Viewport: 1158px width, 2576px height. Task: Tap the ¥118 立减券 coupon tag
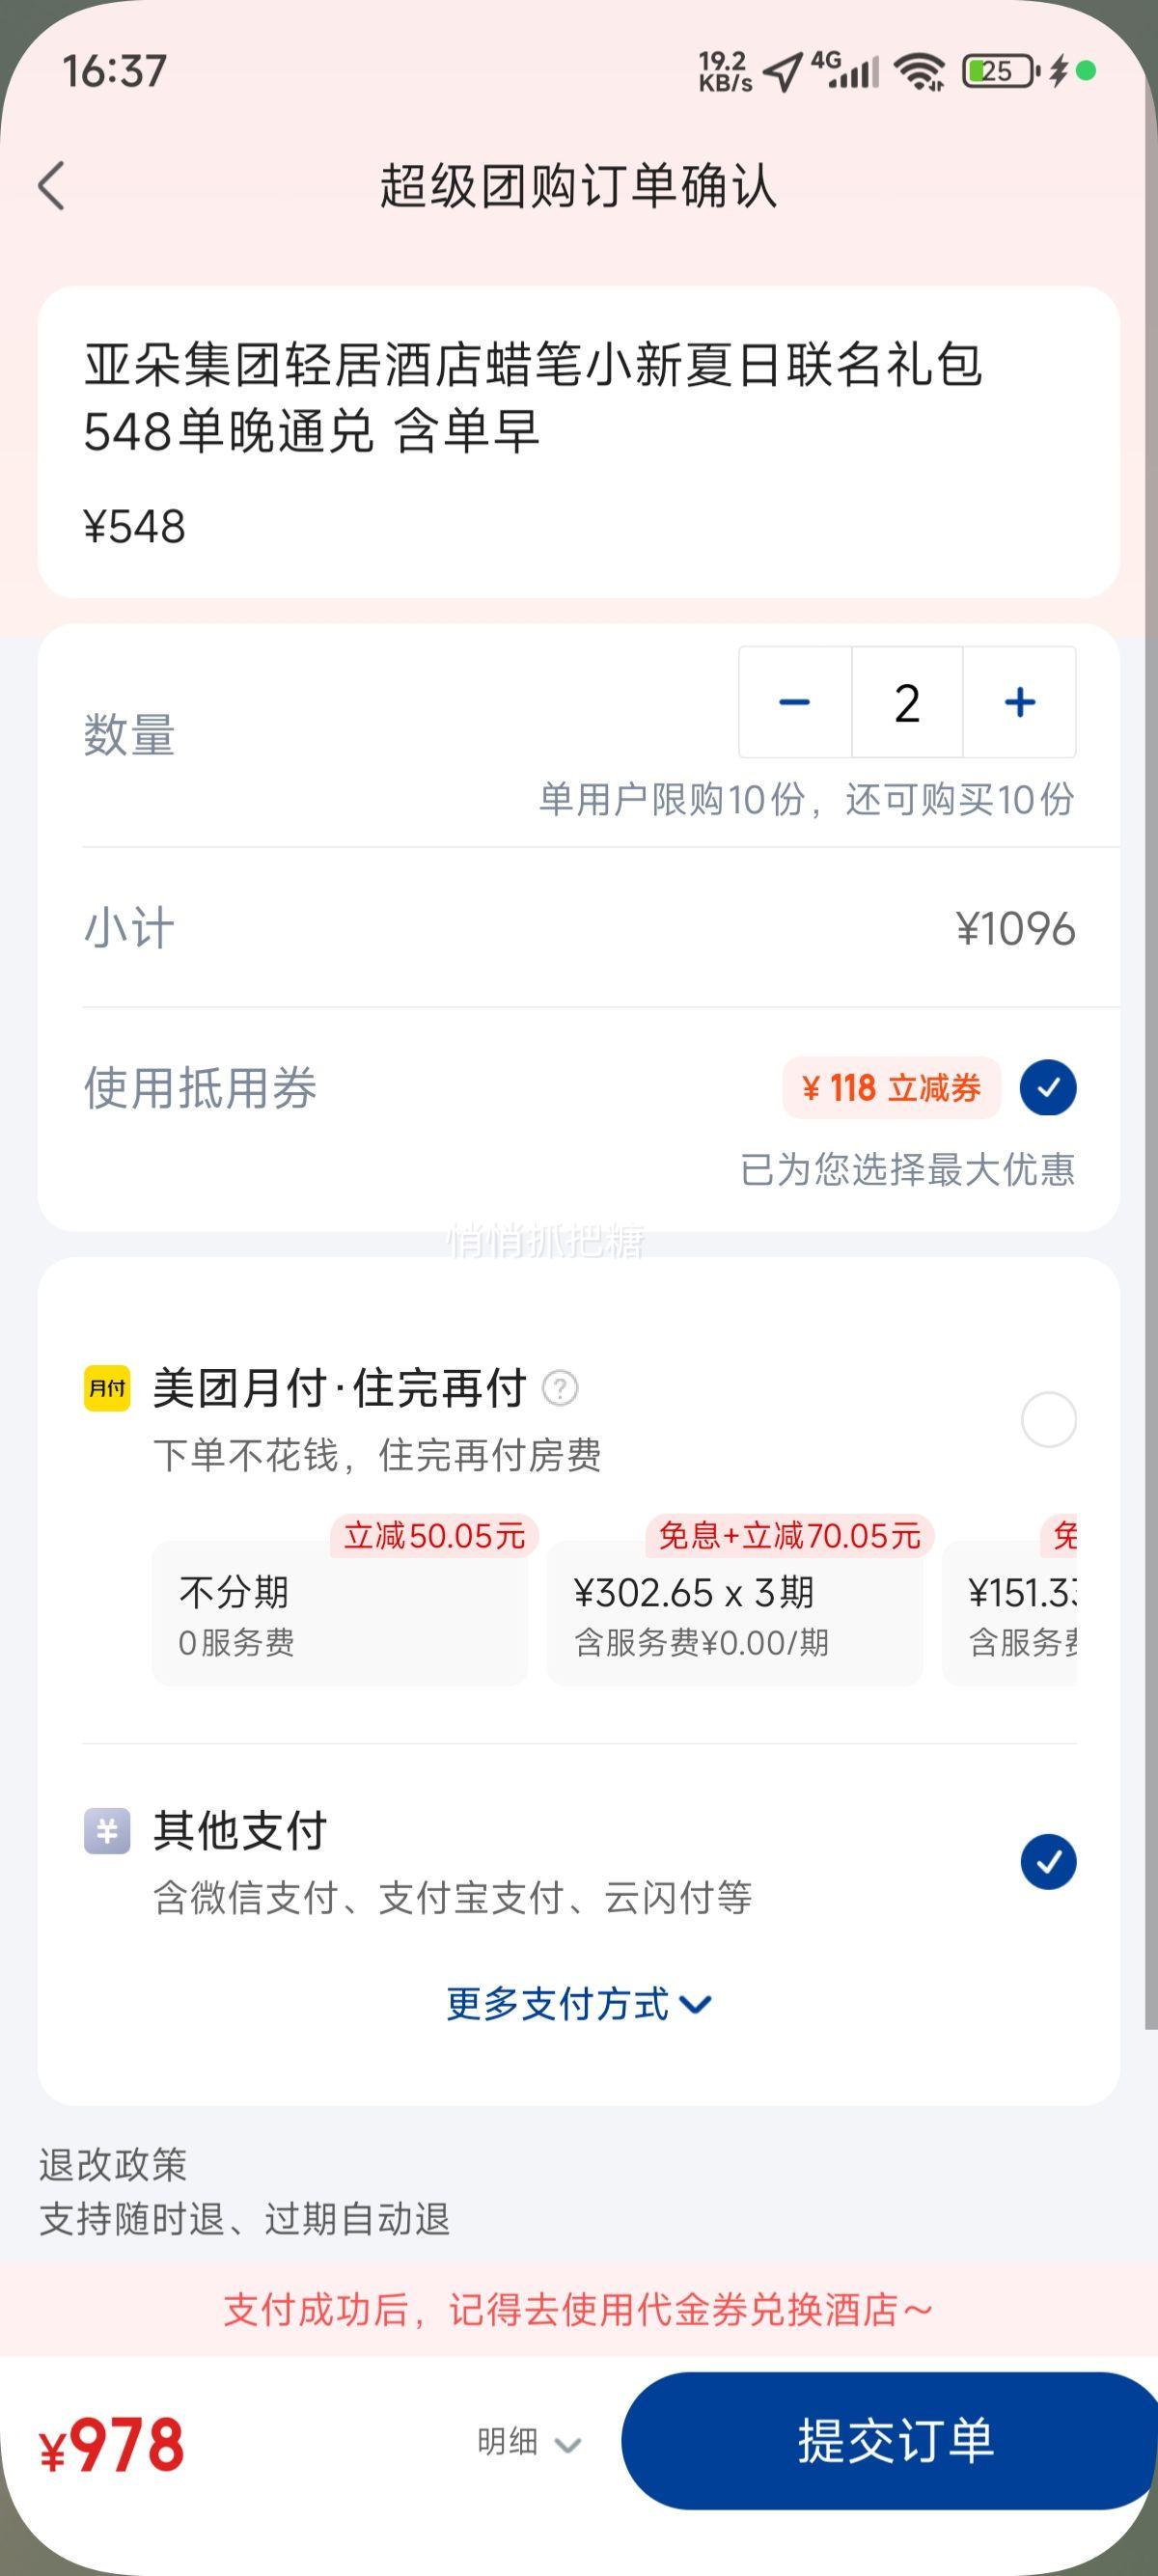[891, 1087]
